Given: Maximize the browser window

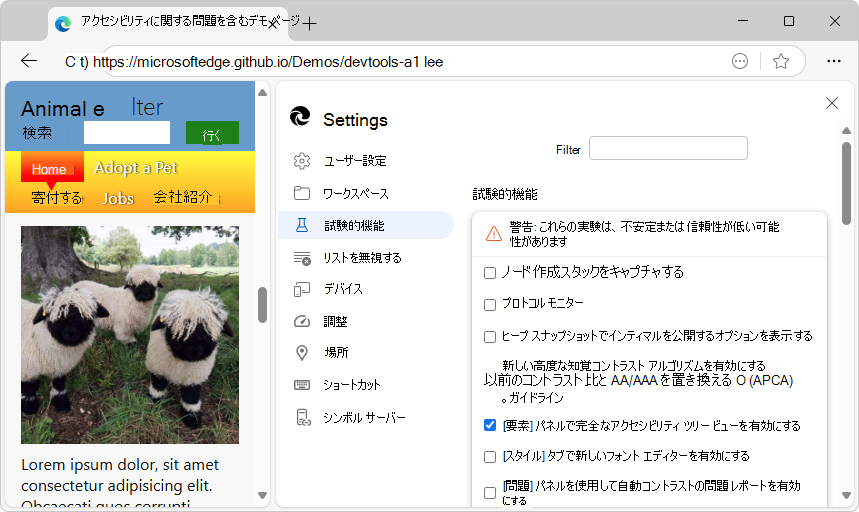Looking at the screenshot, I should point(789,21).
